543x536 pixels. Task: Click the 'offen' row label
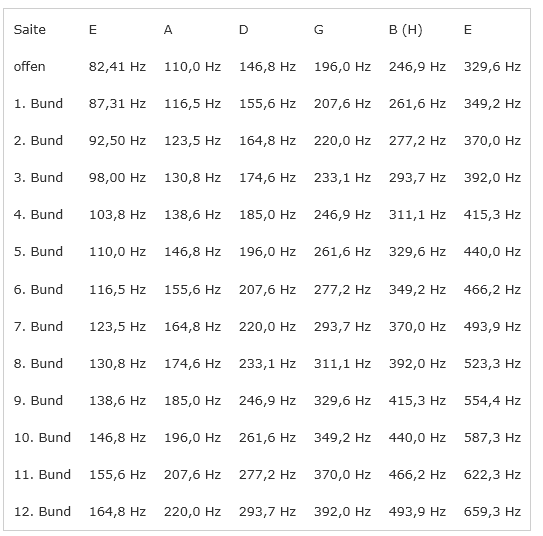(x=29, y=66)
